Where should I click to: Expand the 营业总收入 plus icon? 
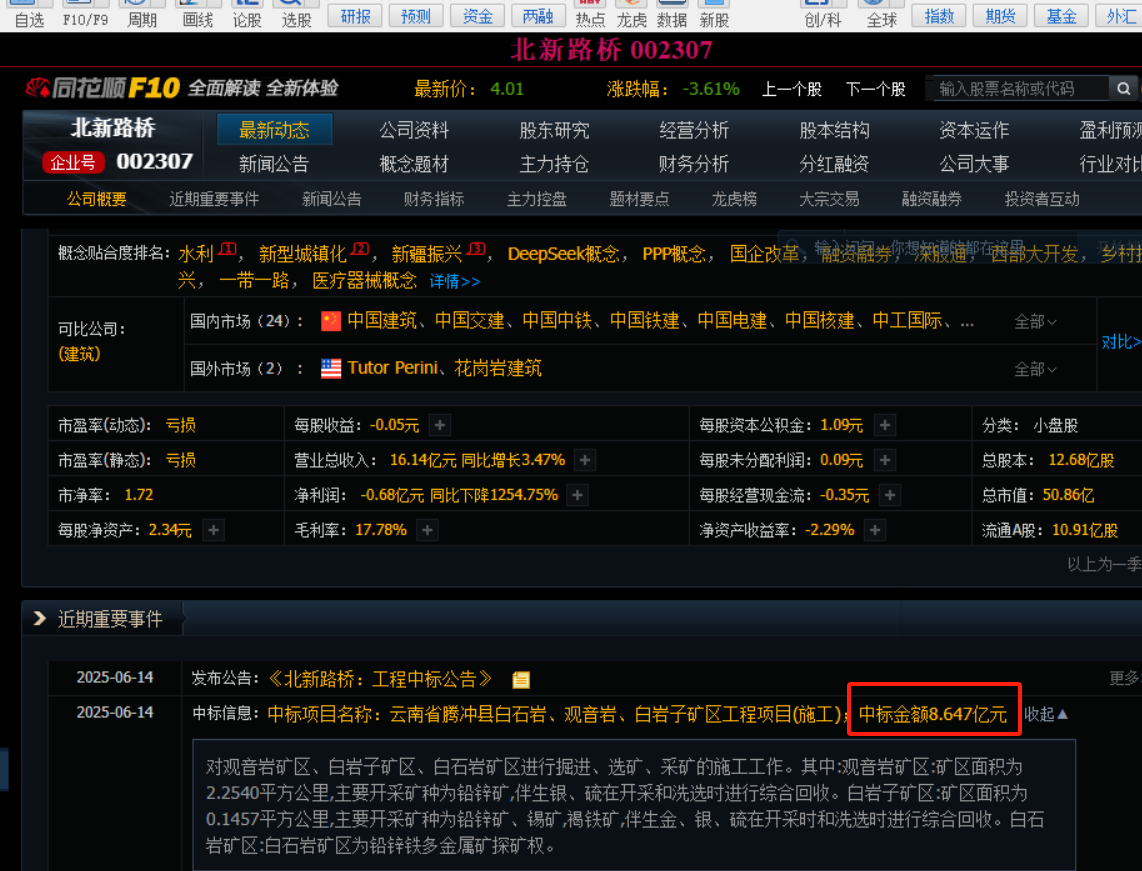click(584, 460)
